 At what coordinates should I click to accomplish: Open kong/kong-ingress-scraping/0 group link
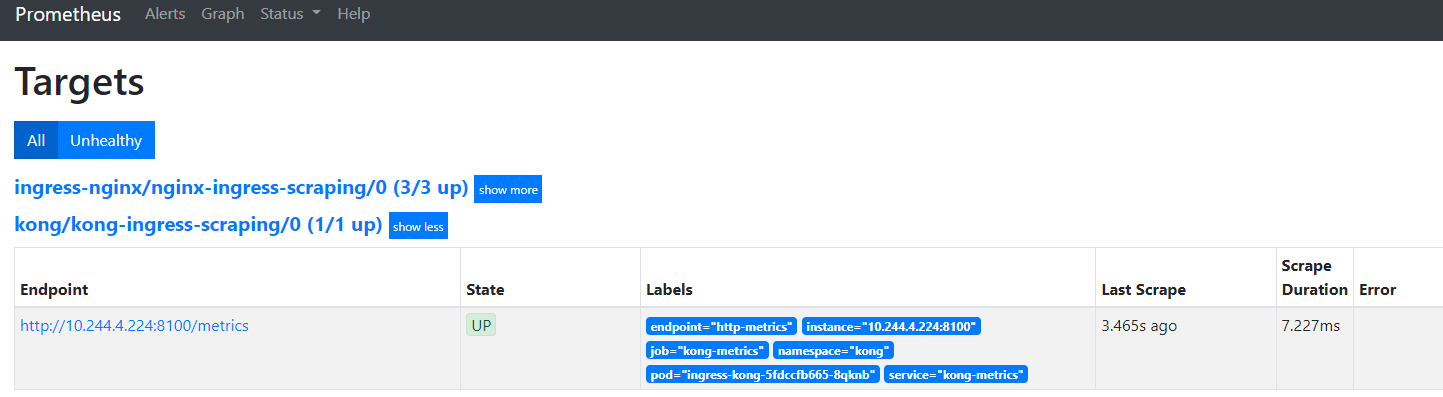click(198, 225)
